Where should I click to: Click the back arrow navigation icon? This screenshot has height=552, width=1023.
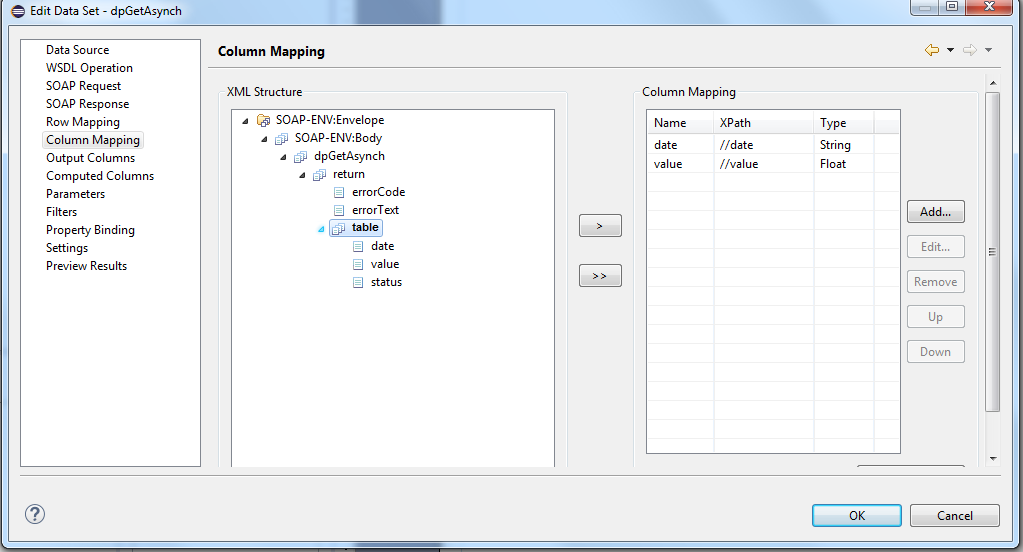click(932, 50)
